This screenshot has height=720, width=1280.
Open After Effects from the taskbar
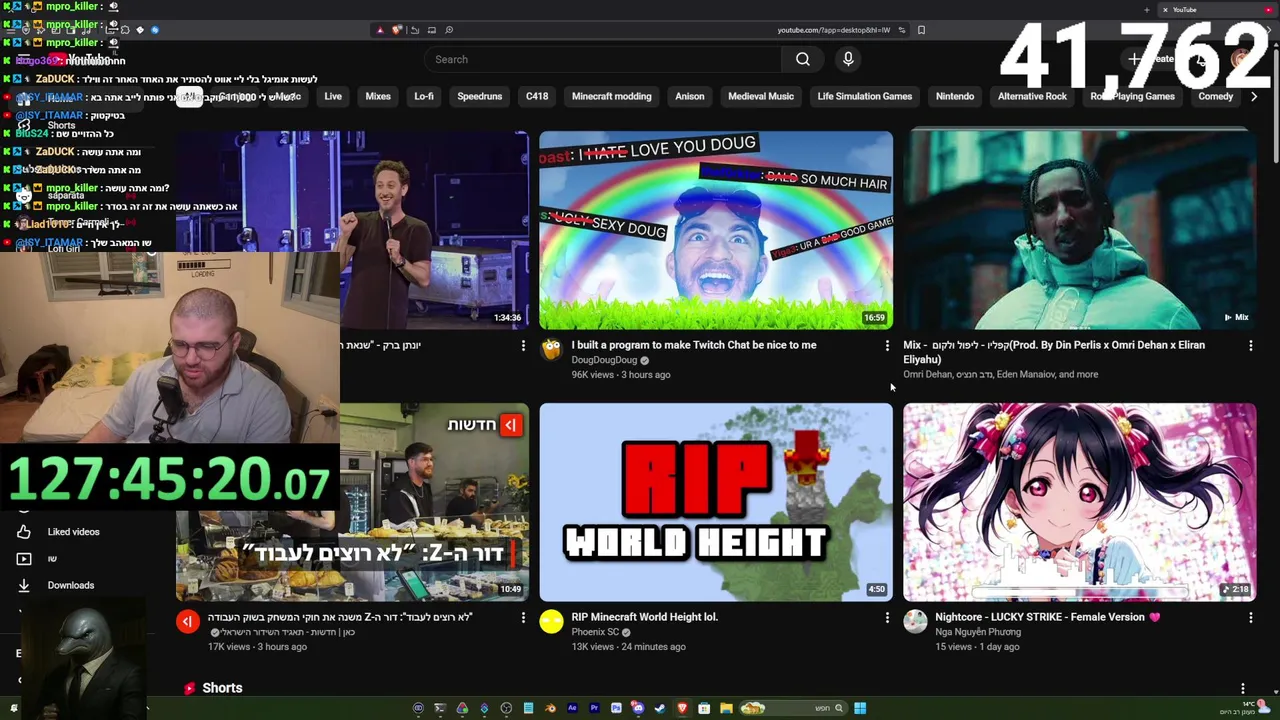point(572,708)
